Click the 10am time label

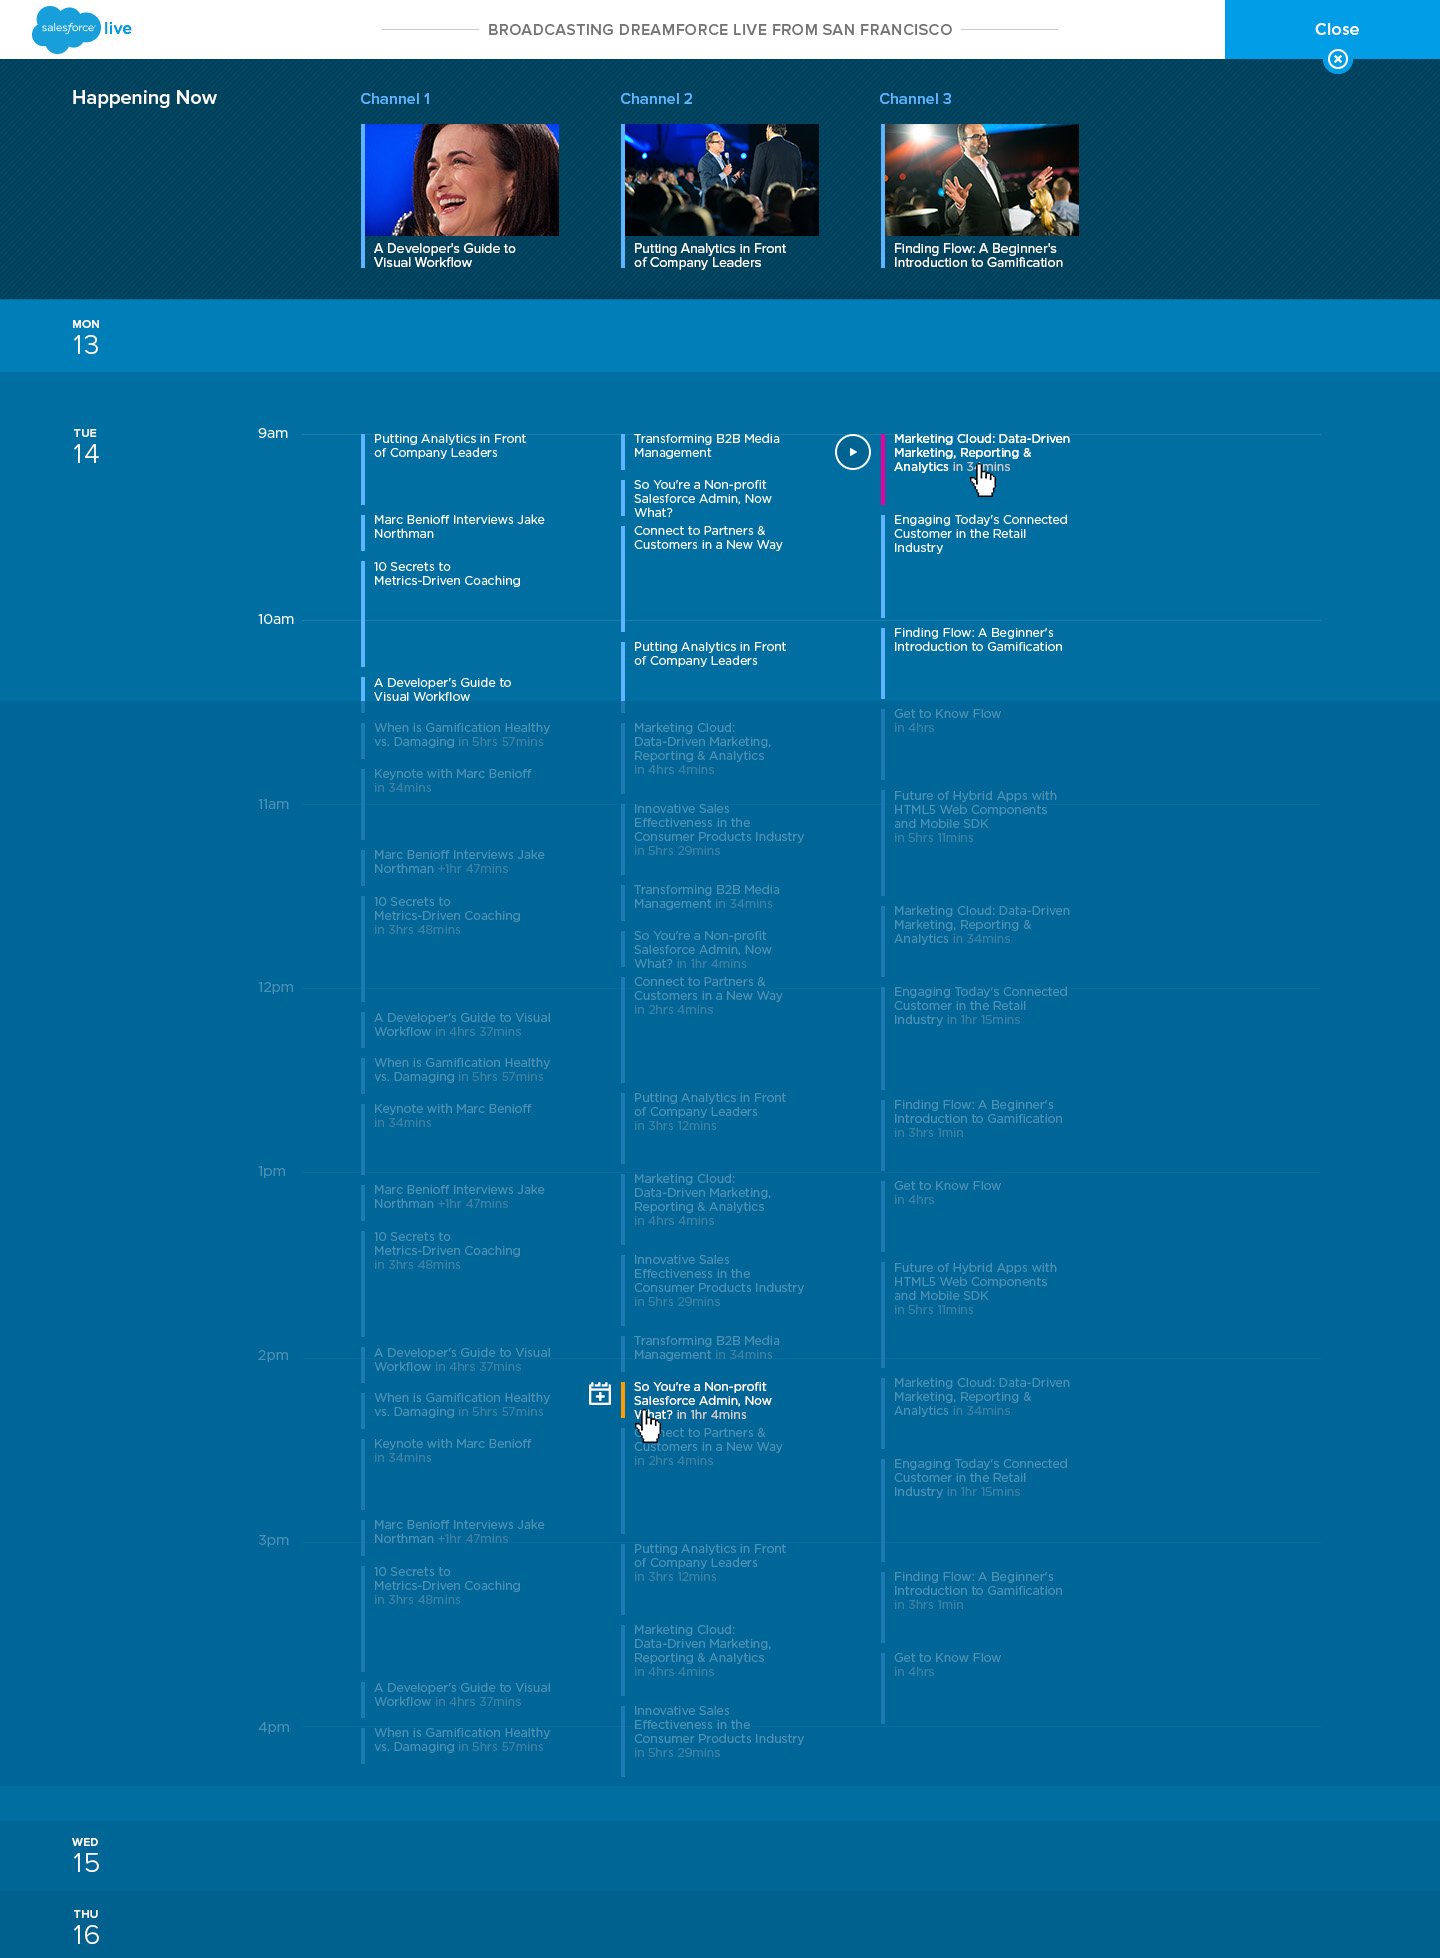point(276,619)
